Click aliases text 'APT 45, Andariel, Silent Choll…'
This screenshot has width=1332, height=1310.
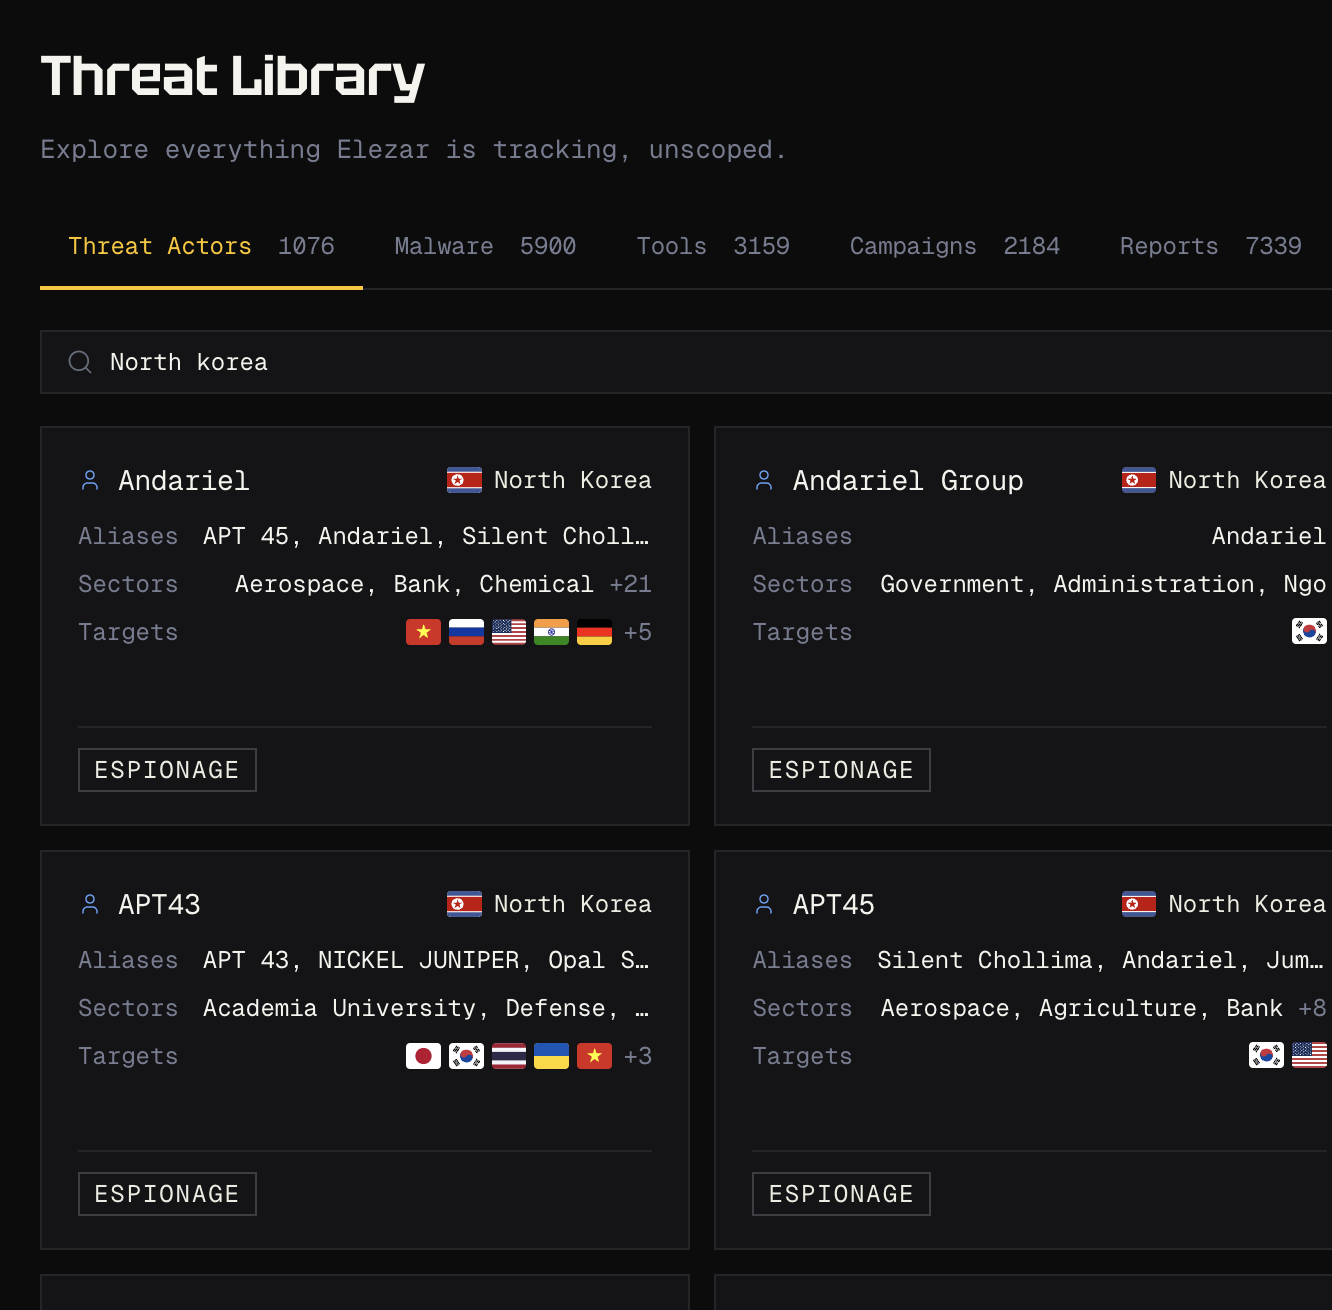pyautogui.click(x=426, y=536)
